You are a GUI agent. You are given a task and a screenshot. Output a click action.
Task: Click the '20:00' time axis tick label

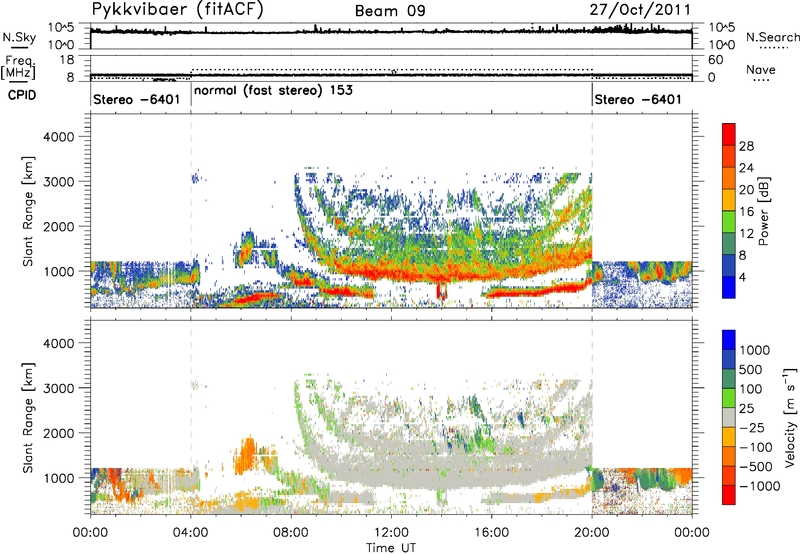click(592, 533)
